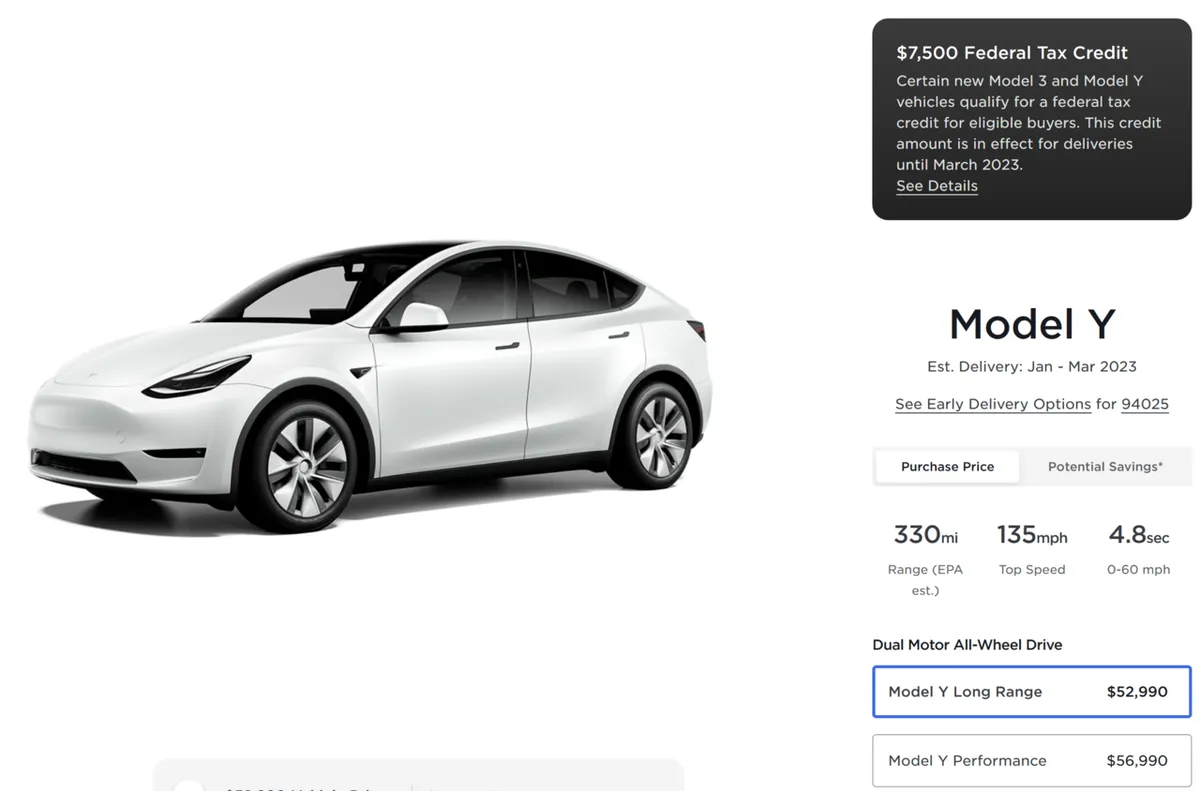Click the Model Y title heading
This screenshot has height=791, width=1200.
coord(1032,324)
